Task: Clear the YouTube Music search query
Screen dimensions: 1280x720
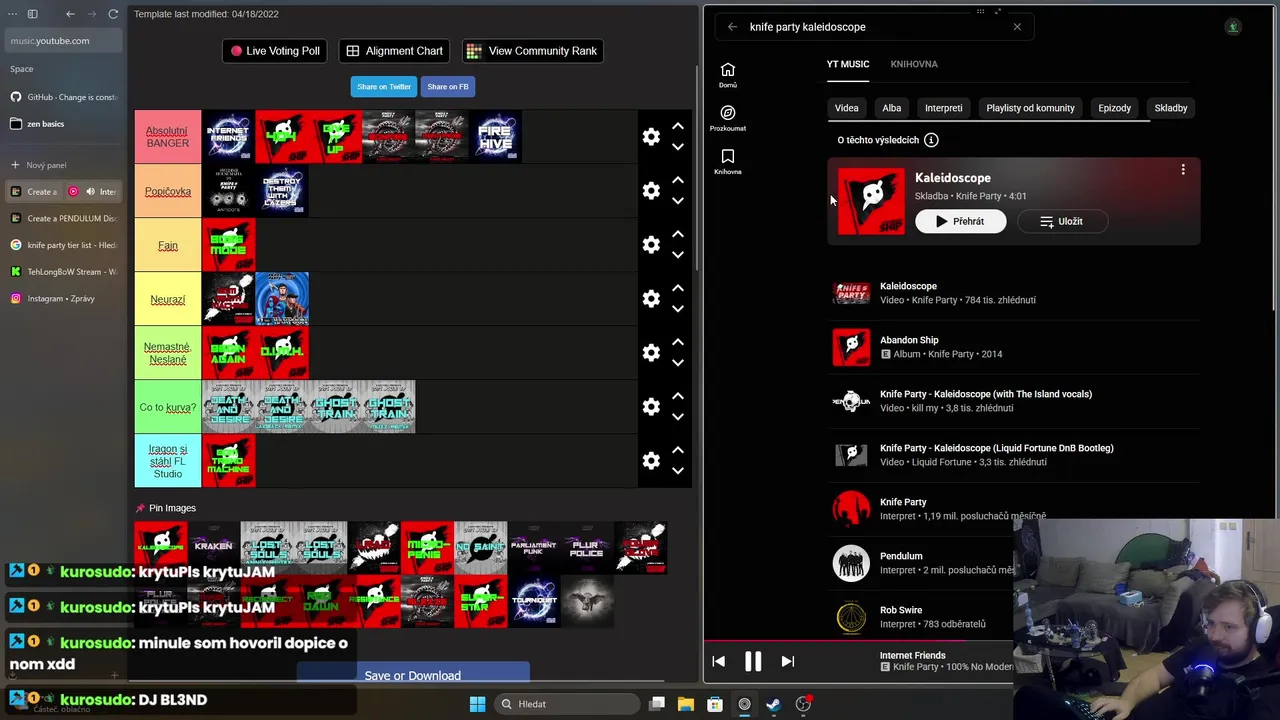Action: (1017, 27)
